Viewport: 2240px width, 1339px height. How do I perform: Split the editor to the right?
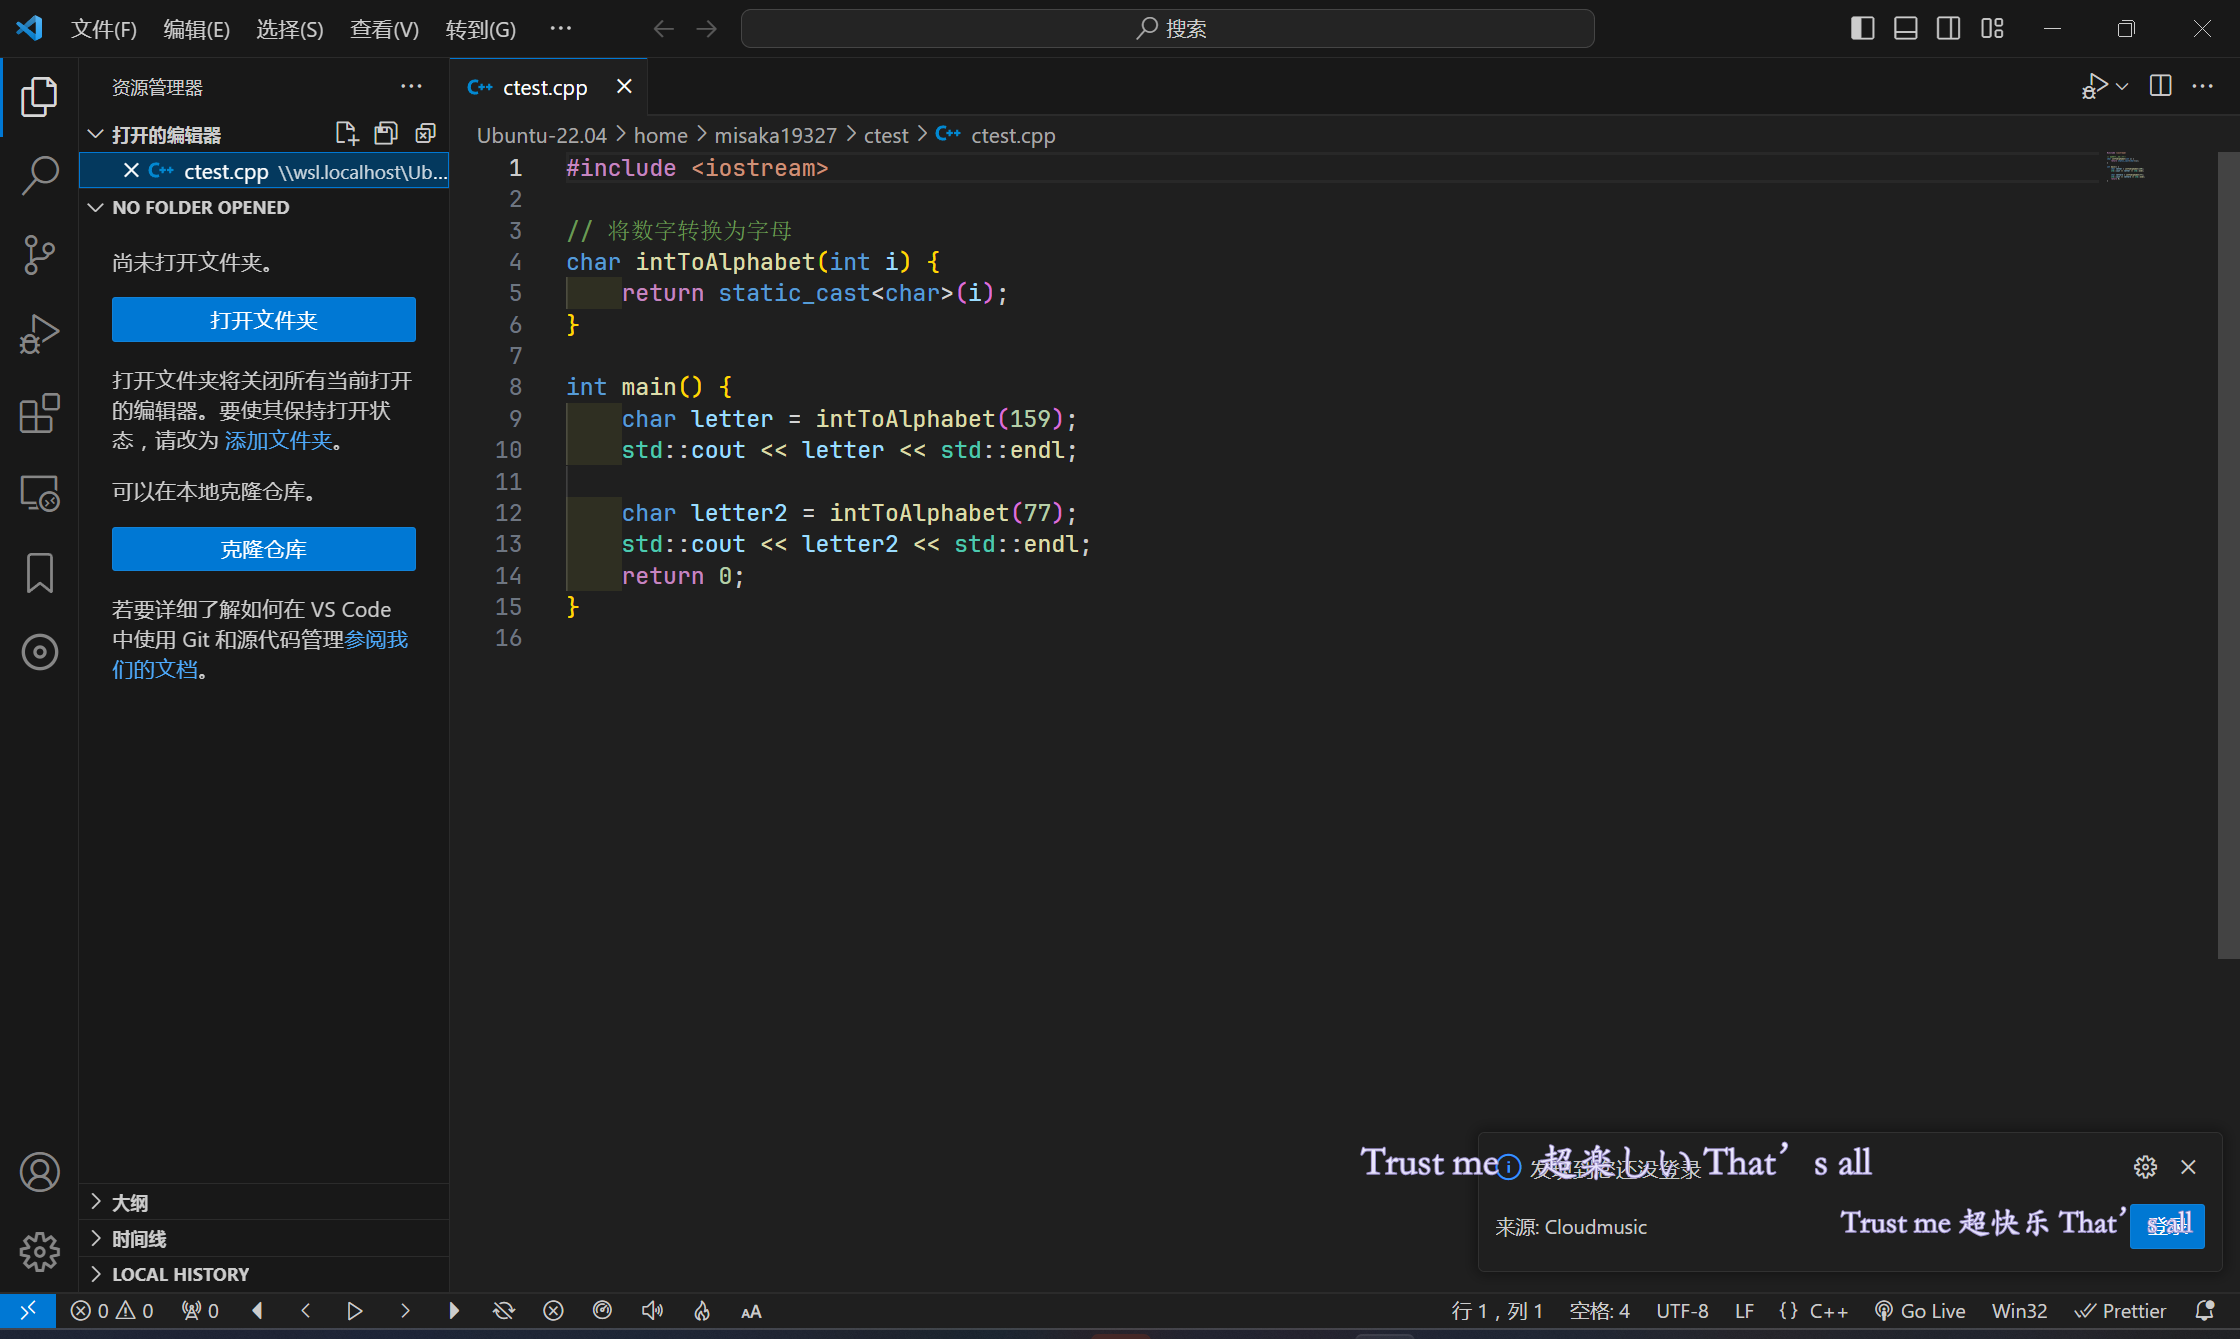(x=2160, y=87)
